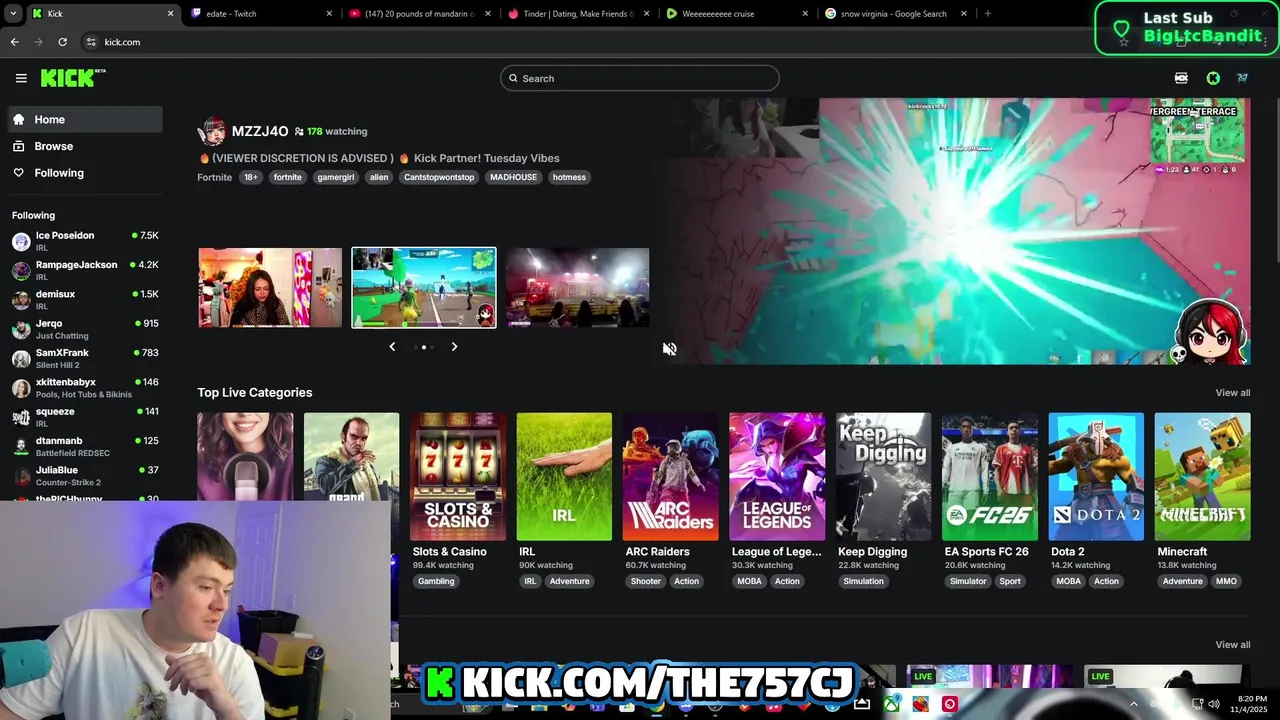Open squeeze in Following list
Viewport: 1280px width, 720px height.
[84, 416]
